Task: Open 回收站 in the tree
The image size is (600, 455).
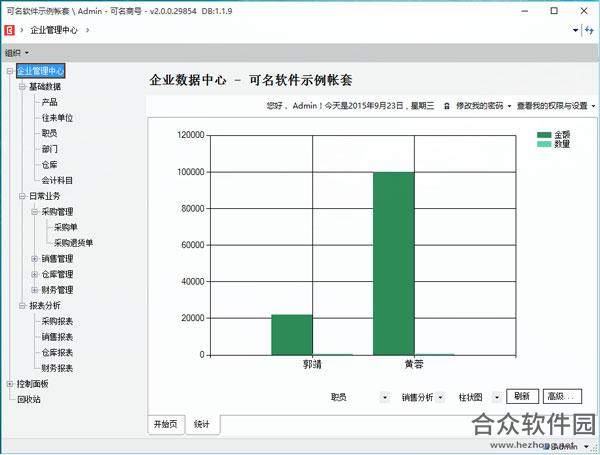Action: (29, 400)
